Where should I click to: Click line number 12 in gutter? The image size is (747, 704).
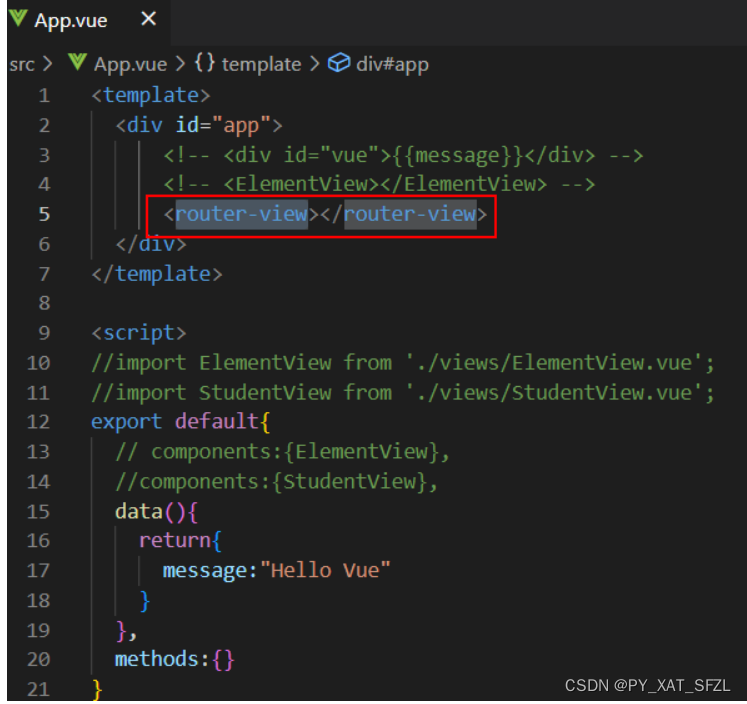(x=39, y=422)
